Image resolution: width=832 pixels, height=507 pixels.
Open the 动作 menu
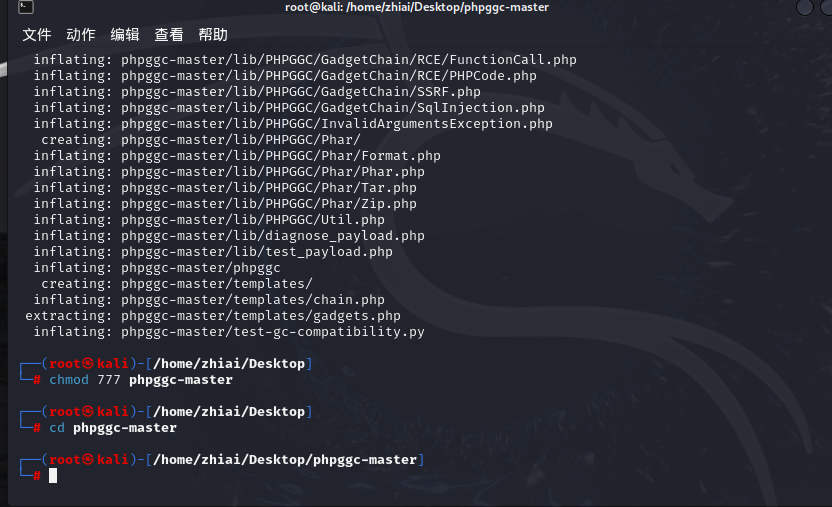point(81,35)
